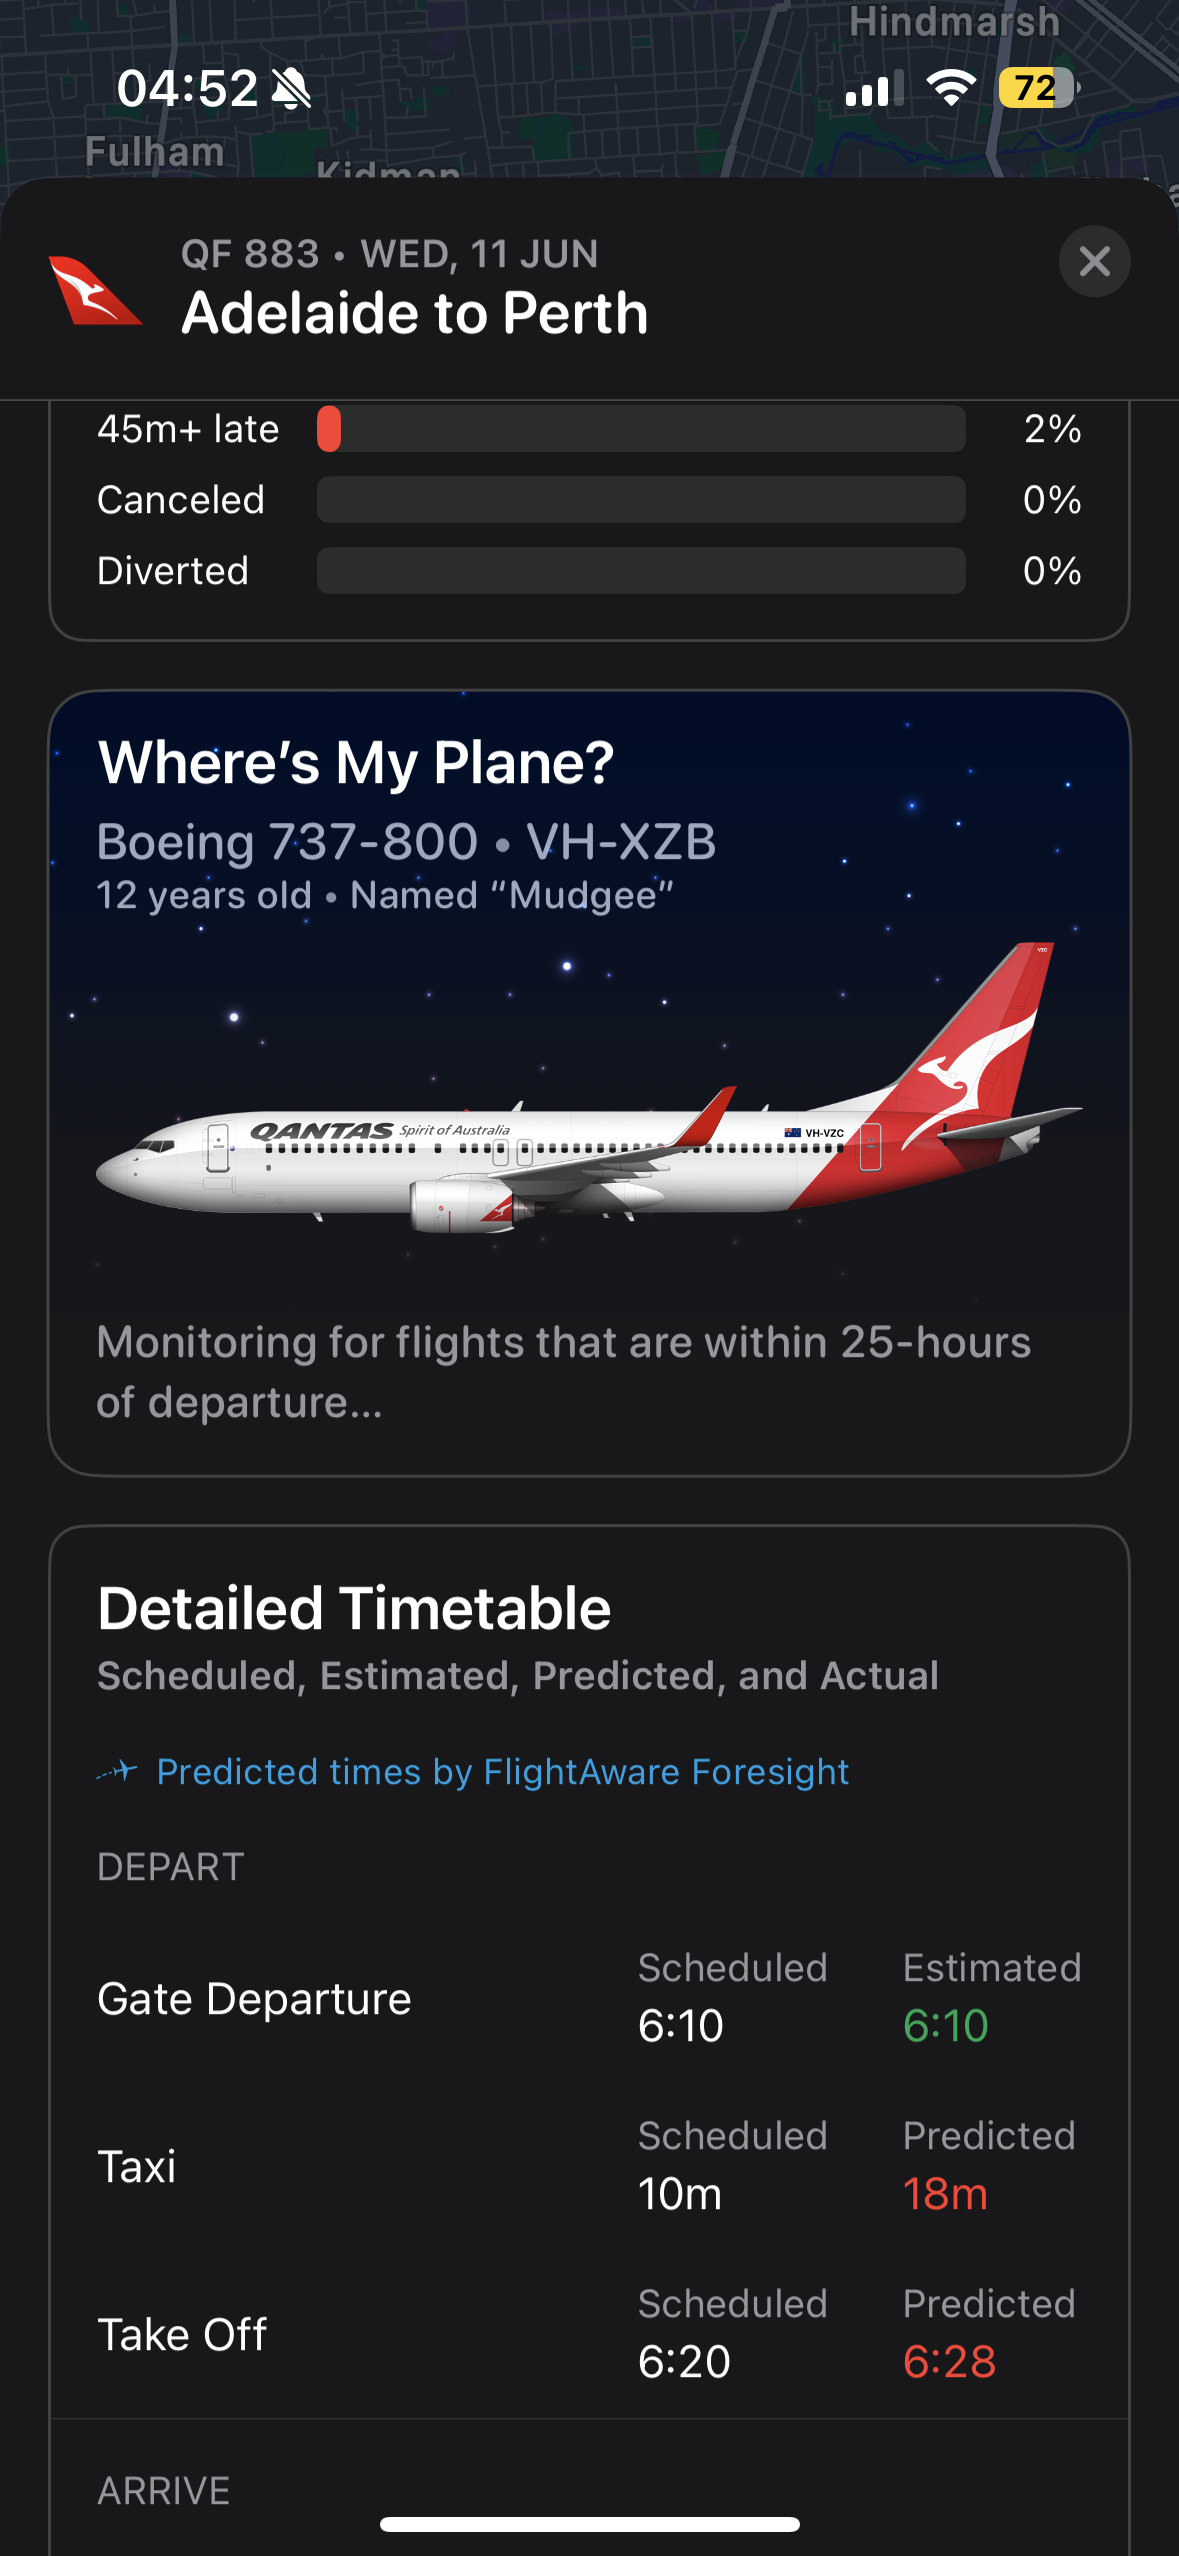Image resolution: width=1179 pixels, height=2556 pixels.
Task: Select the 45m+ late red bar
Action: click(330, 429)
